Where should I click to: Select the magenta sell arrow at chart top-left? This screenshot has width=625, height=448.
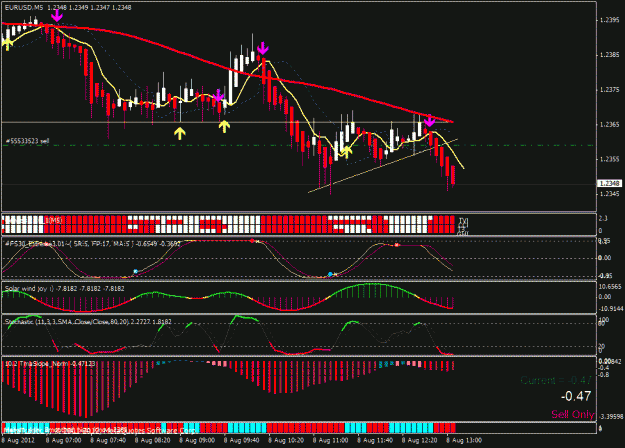[x=57, y=16]
